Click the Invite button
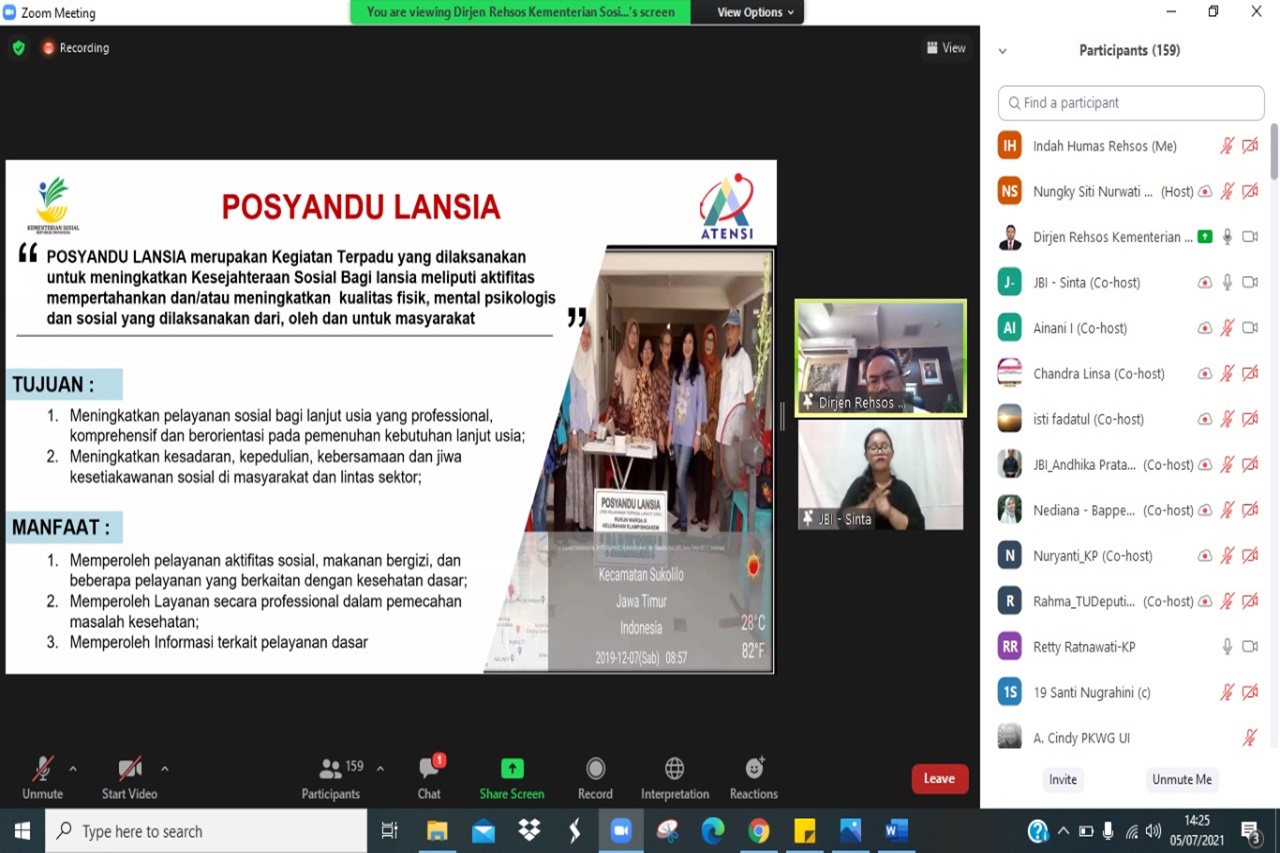 pyautogui.click(x=1063, y=779)
